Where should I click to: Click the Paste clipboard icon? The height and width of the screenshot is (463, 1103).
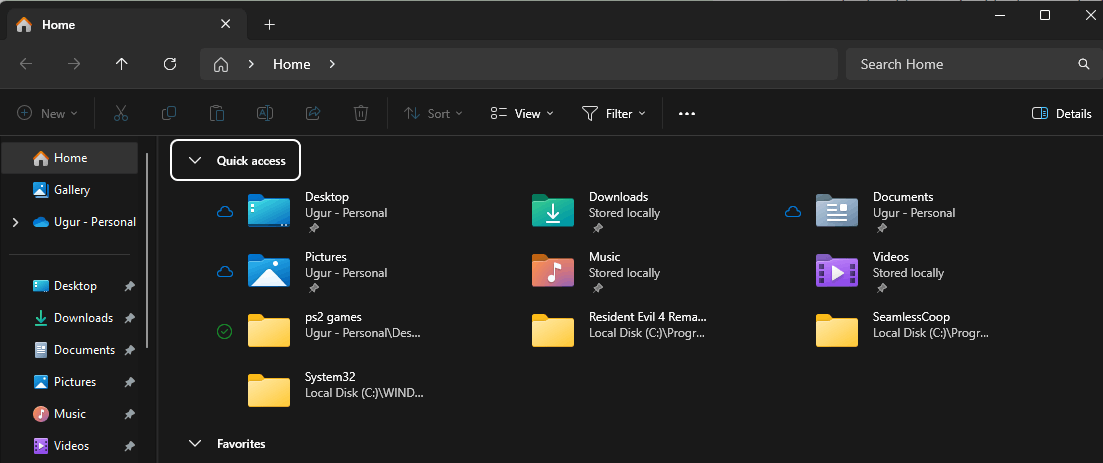217,113
